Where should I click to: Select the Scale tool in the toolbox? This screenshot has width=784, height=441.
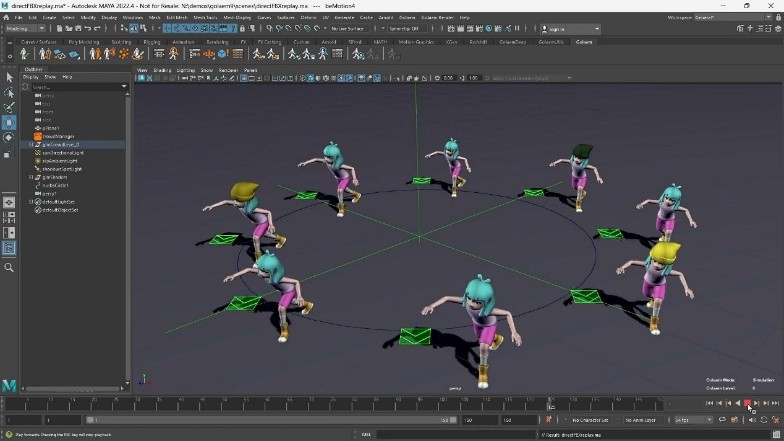click(x=9, y=154)
